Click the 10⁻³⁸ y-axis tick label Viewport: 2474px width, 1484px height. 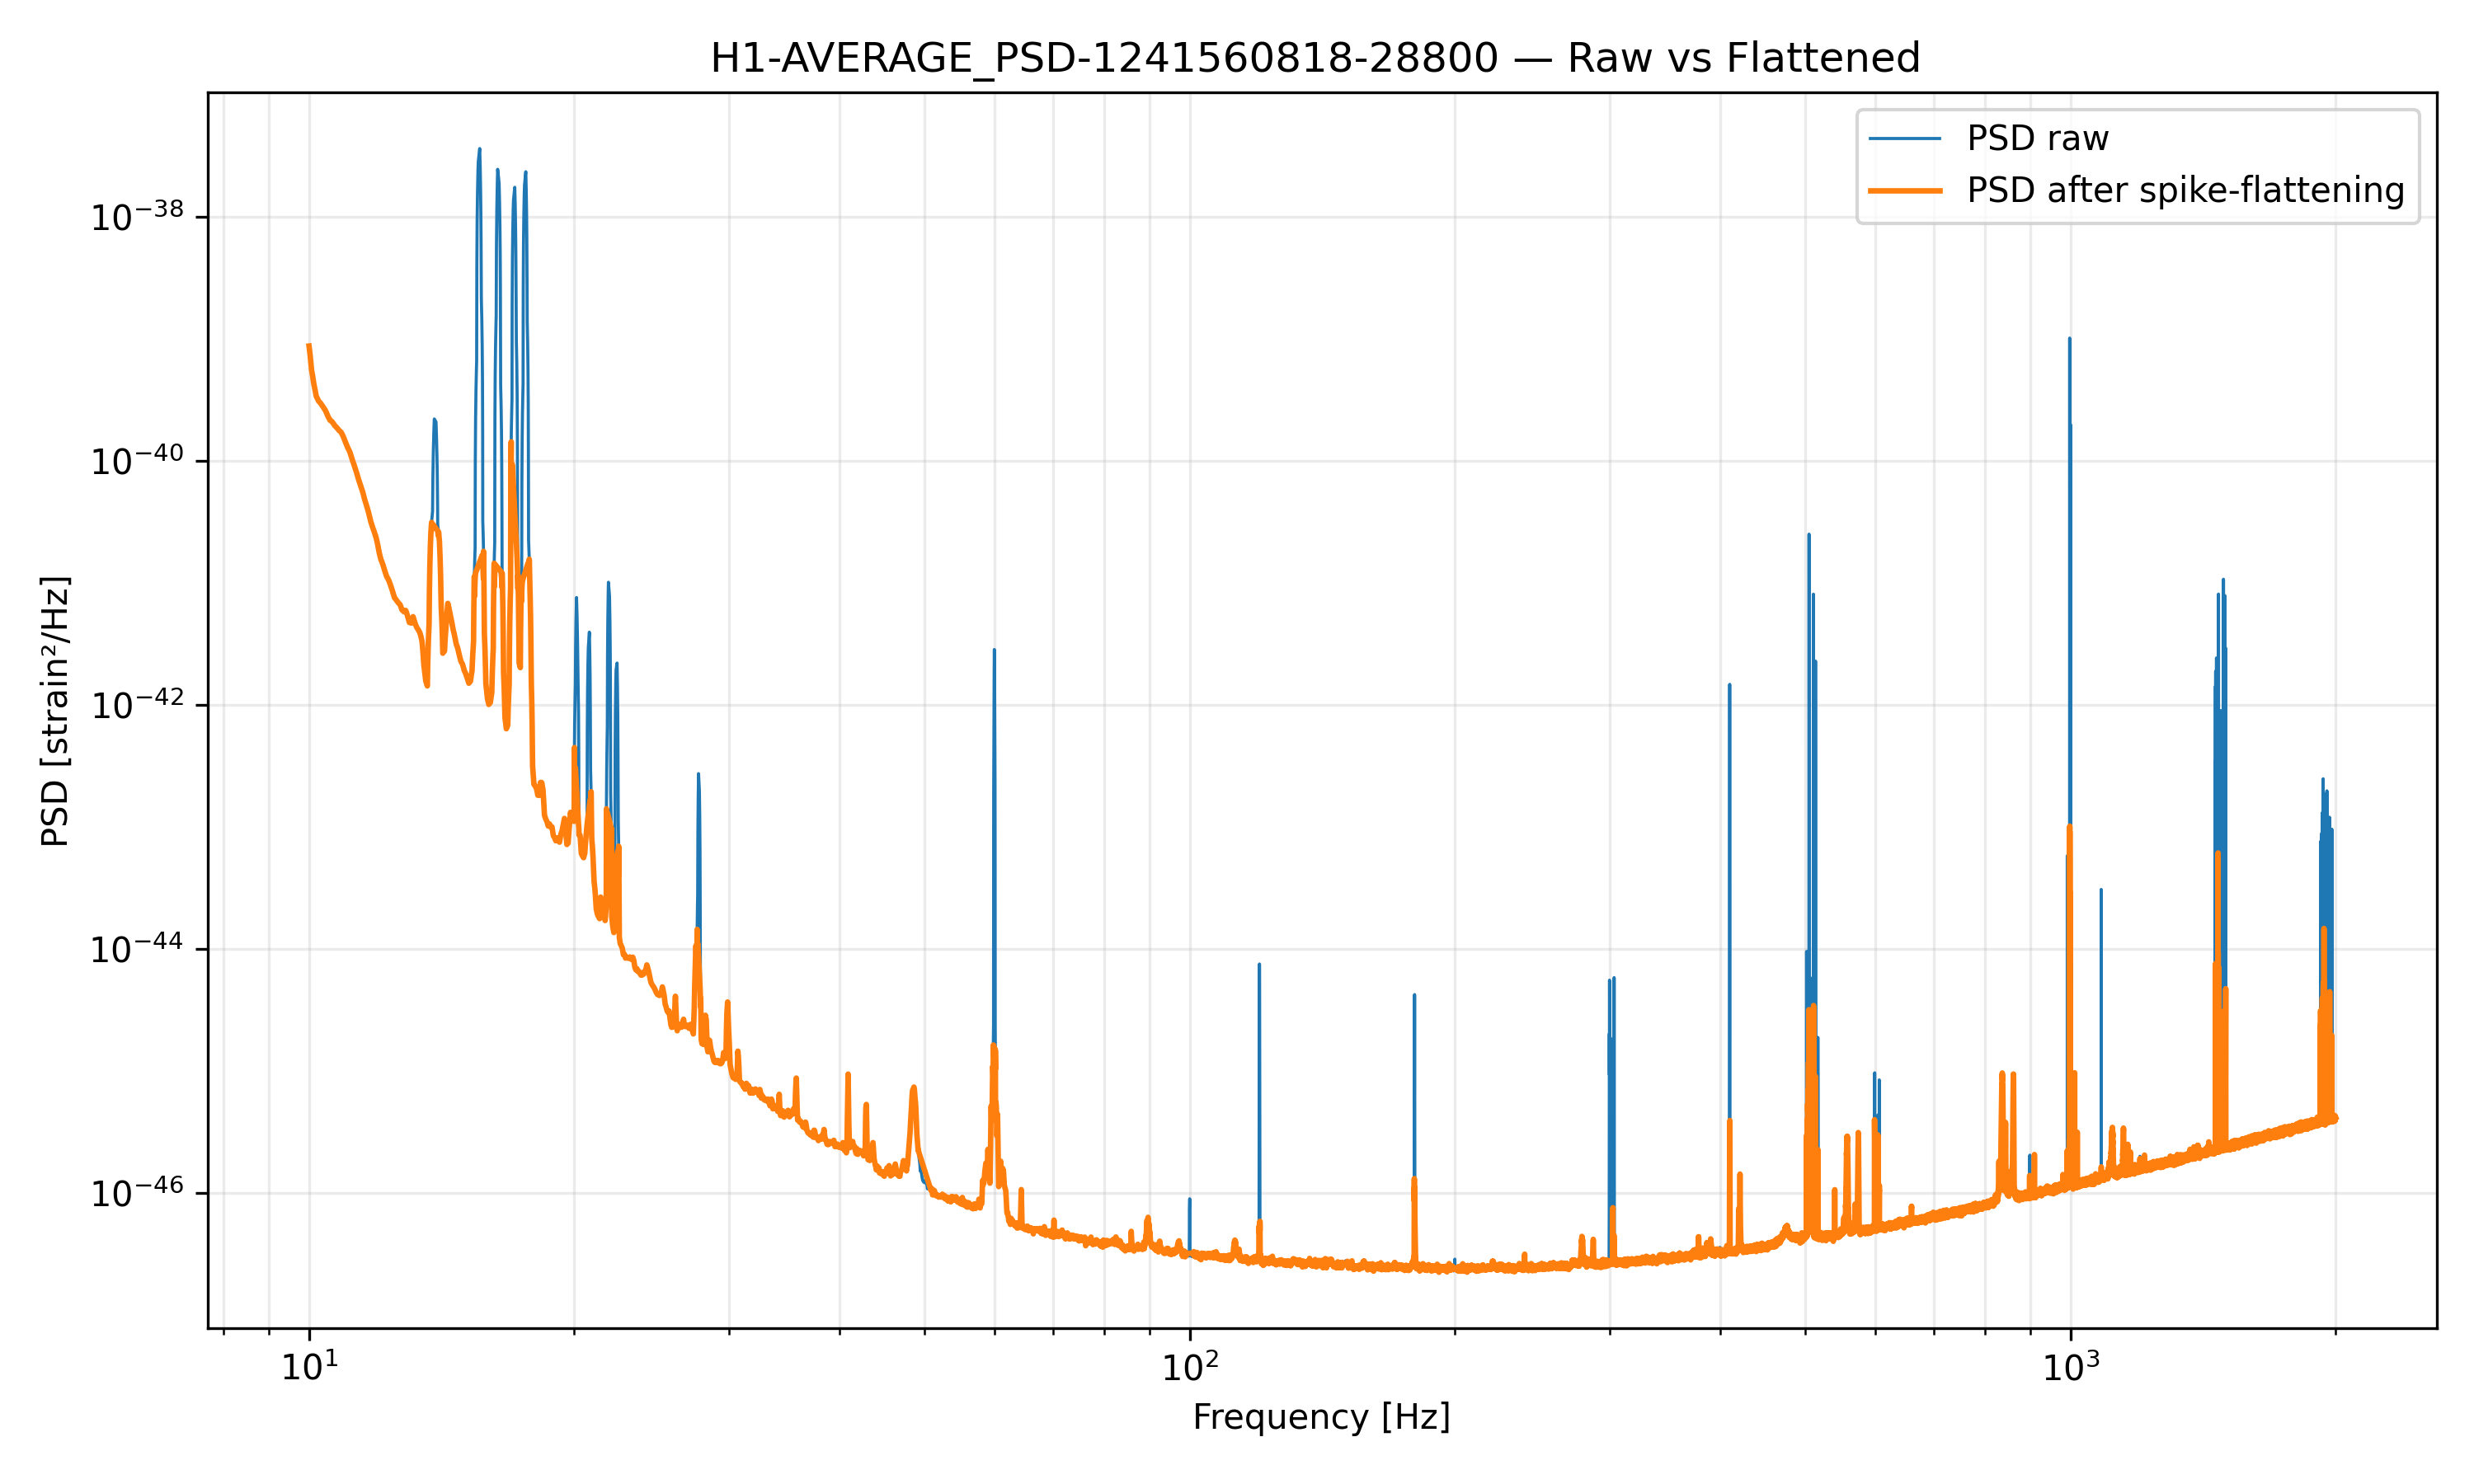137,217
